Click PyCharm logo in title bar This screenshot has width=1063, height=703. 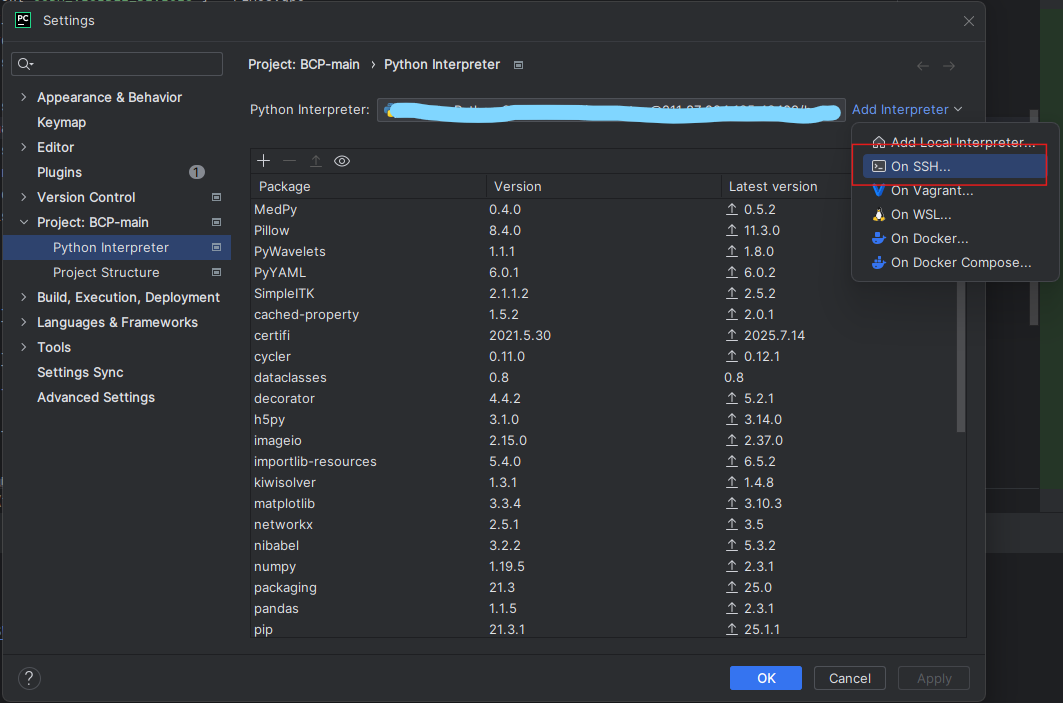click(x=23, y=20)
